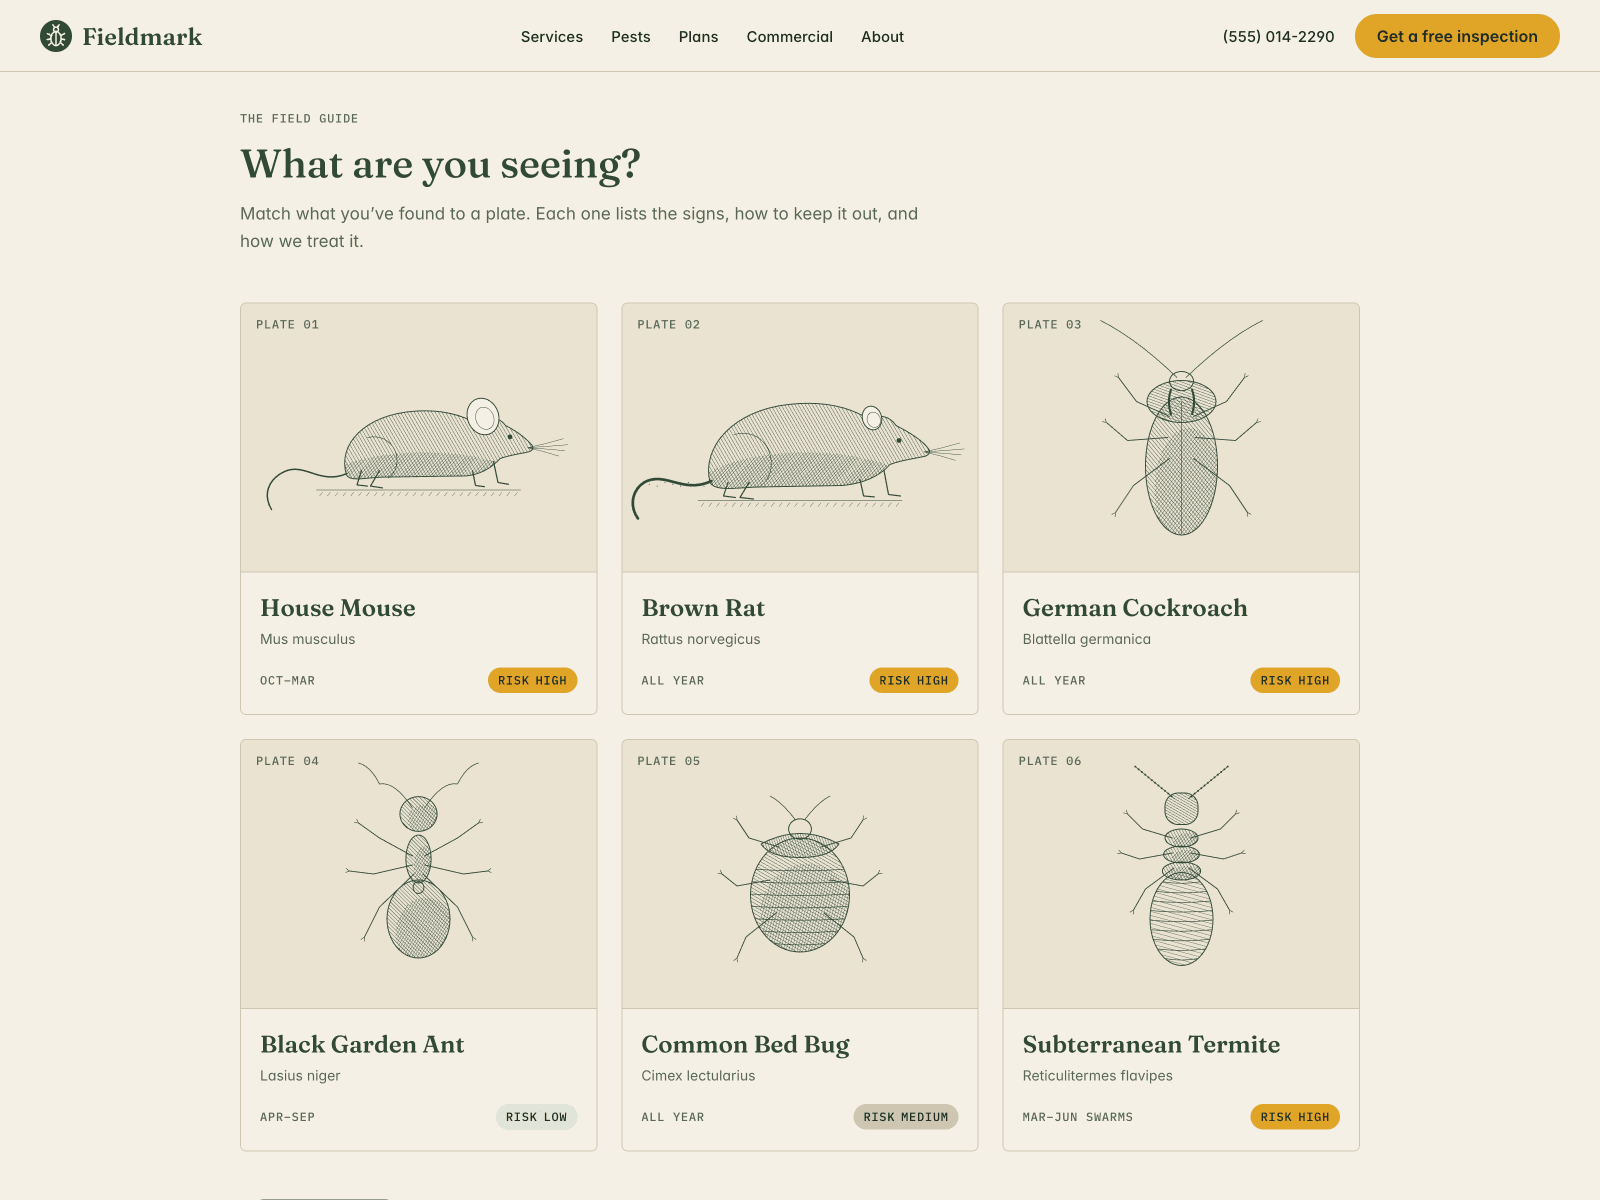Screen dimensions: 1600x1200
Task: Open the Black Garden Ant title
Action: (x=362, y=1044)
